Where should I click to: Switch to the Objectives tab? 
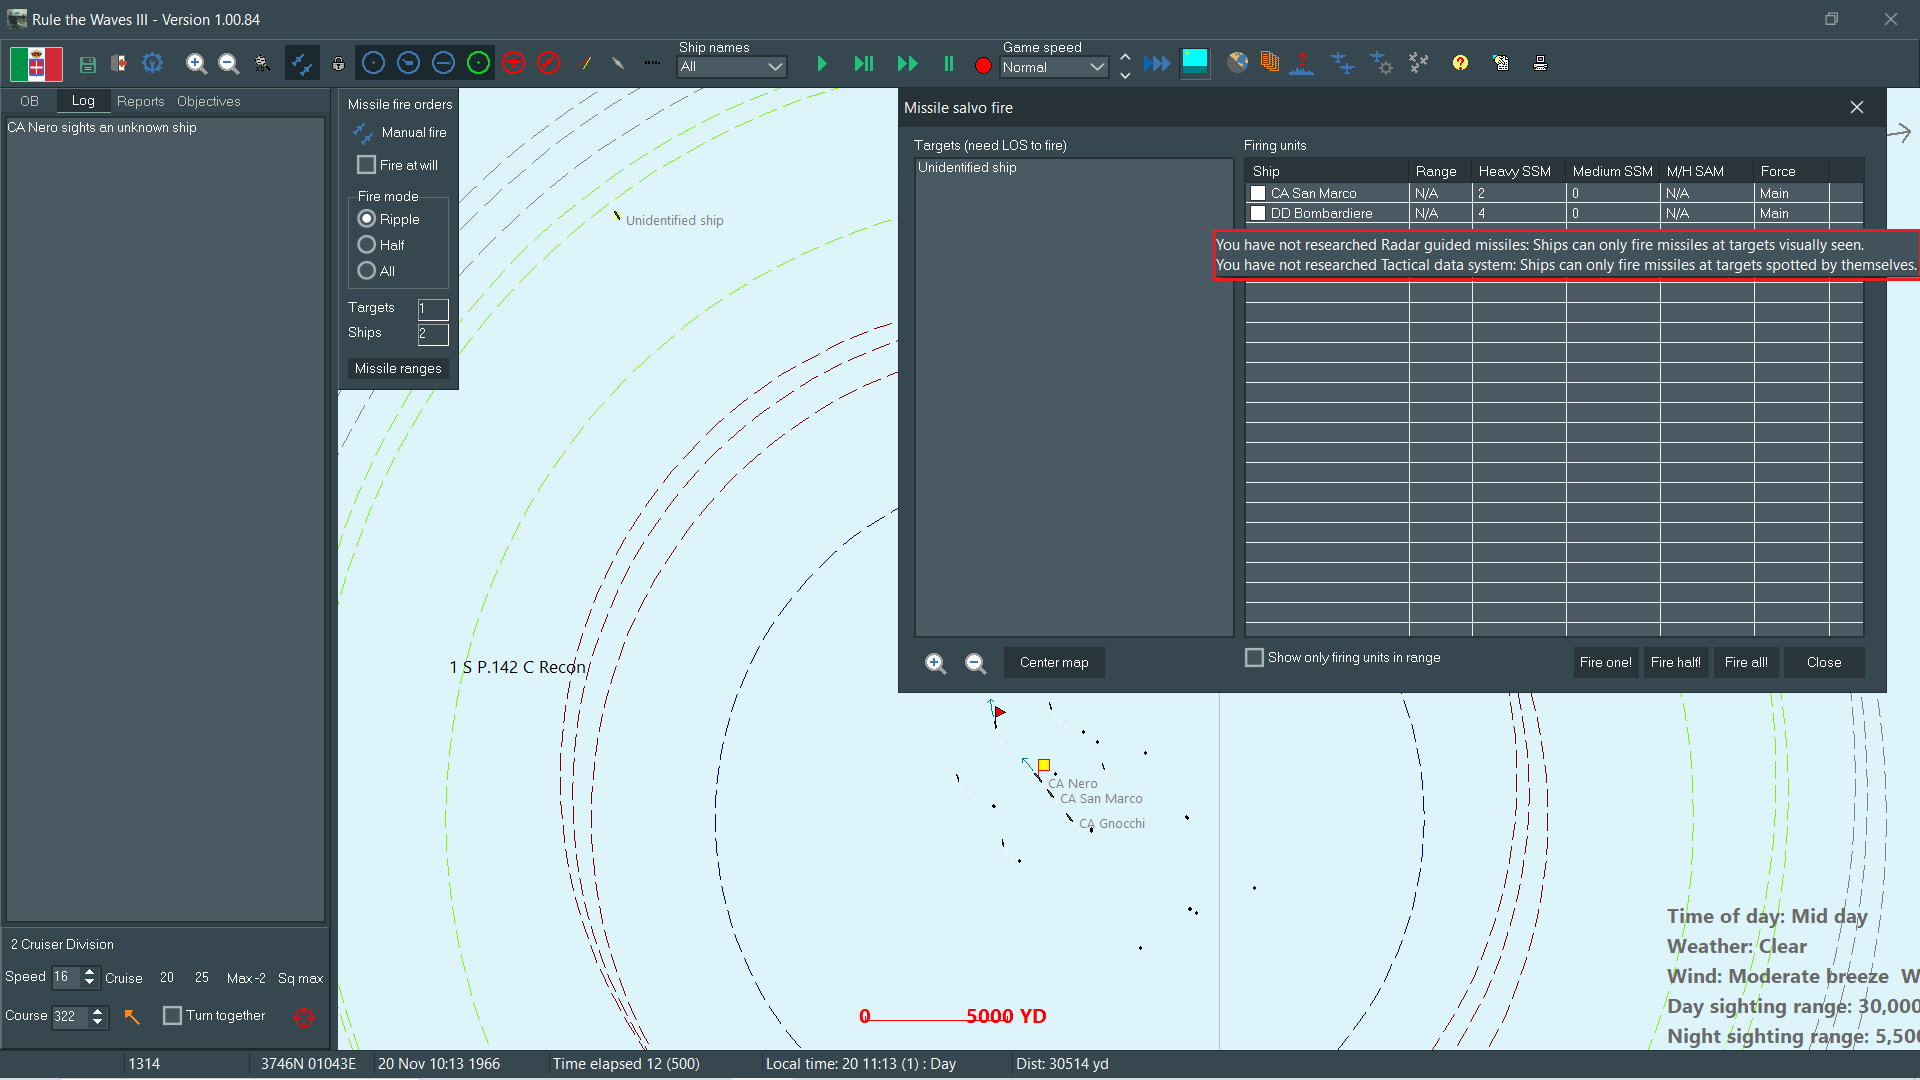click(208, 101)
